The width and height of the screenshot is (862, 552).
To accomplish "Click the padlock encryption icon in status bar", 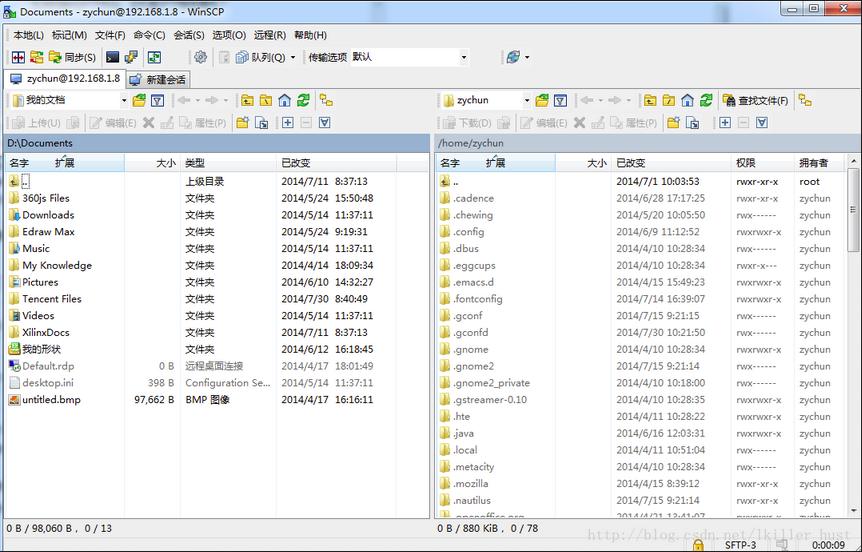I will tap(698, 545).
